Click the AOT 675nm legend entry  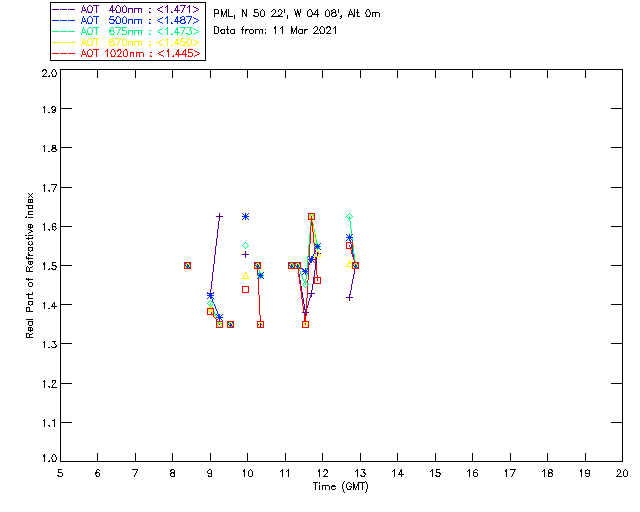point(127,31)
